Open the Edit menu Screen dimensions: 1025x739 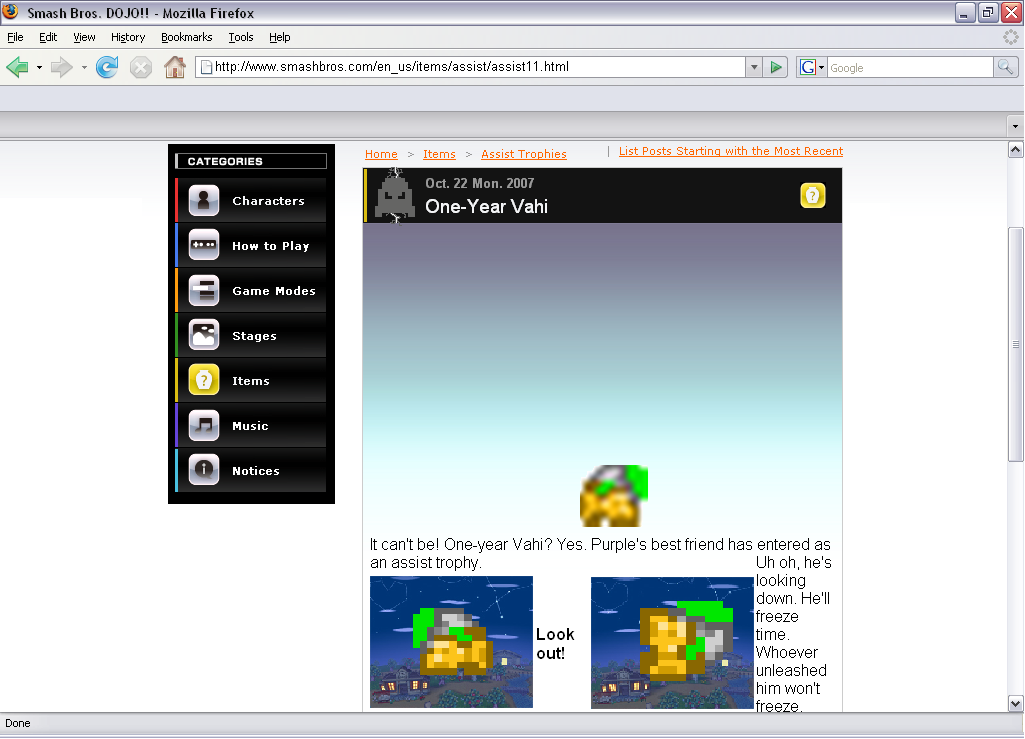pos(48,37)
